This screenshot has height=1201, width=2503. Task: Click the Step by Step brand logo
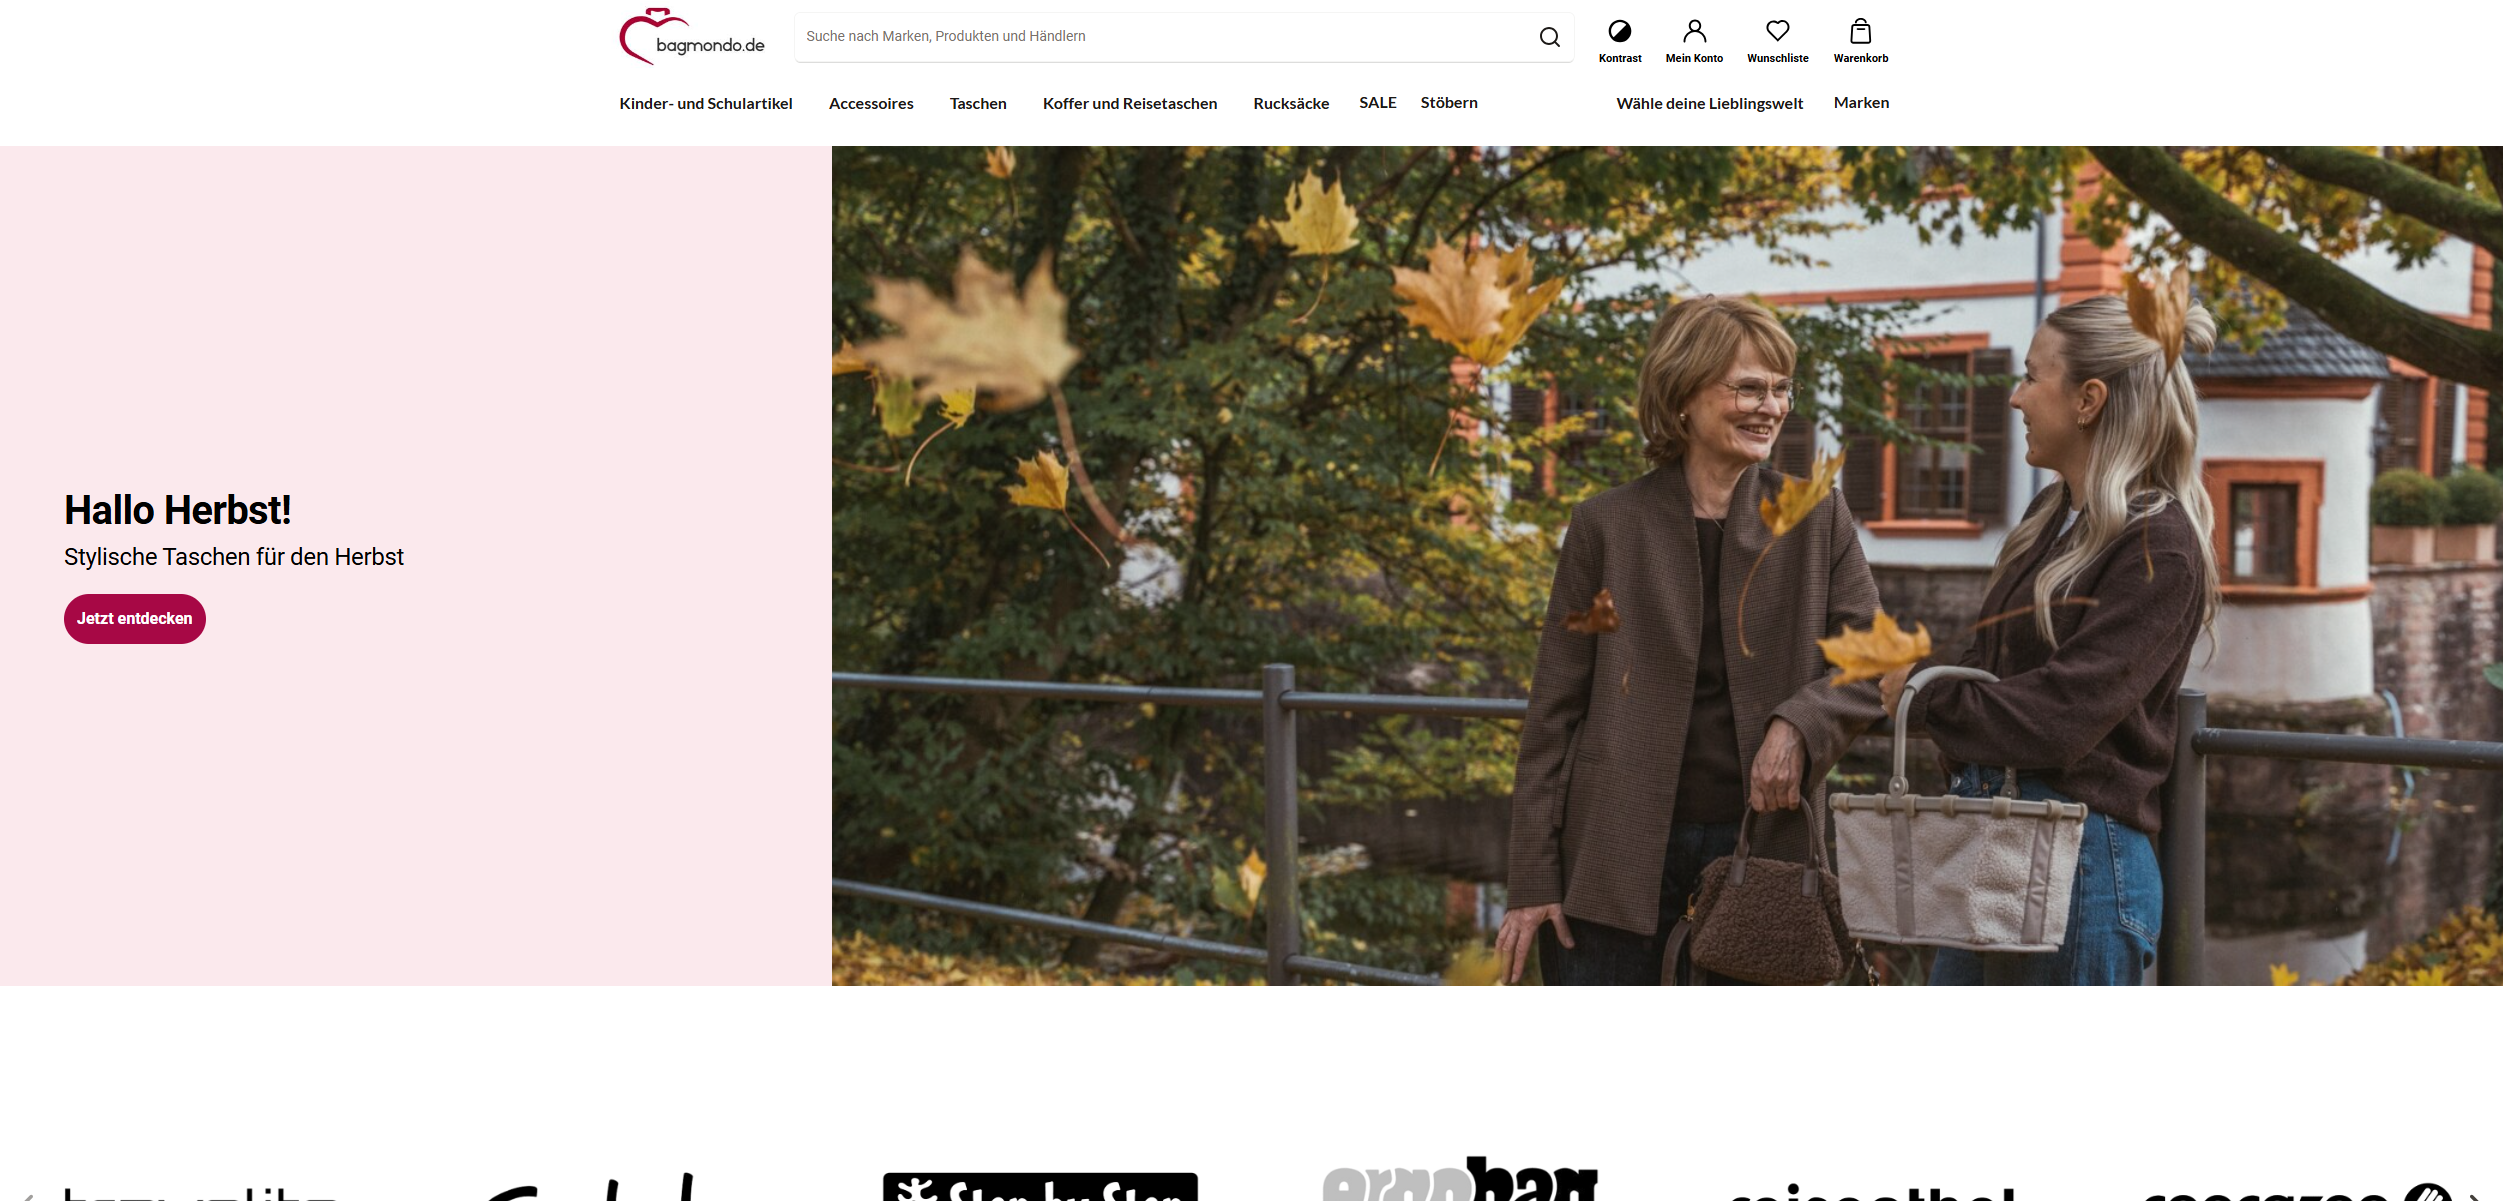[x=1040, y=1187]
